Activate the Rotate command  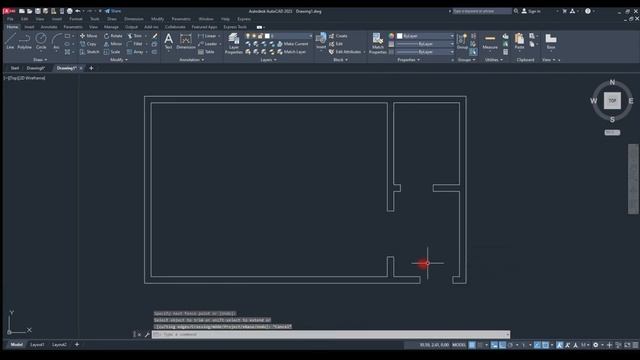113,36
